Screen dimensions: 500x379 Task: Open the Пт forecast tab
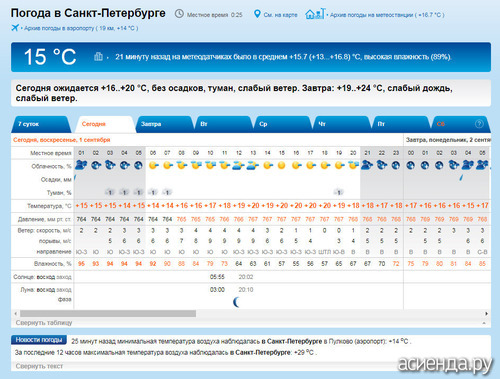coord(400,124)
